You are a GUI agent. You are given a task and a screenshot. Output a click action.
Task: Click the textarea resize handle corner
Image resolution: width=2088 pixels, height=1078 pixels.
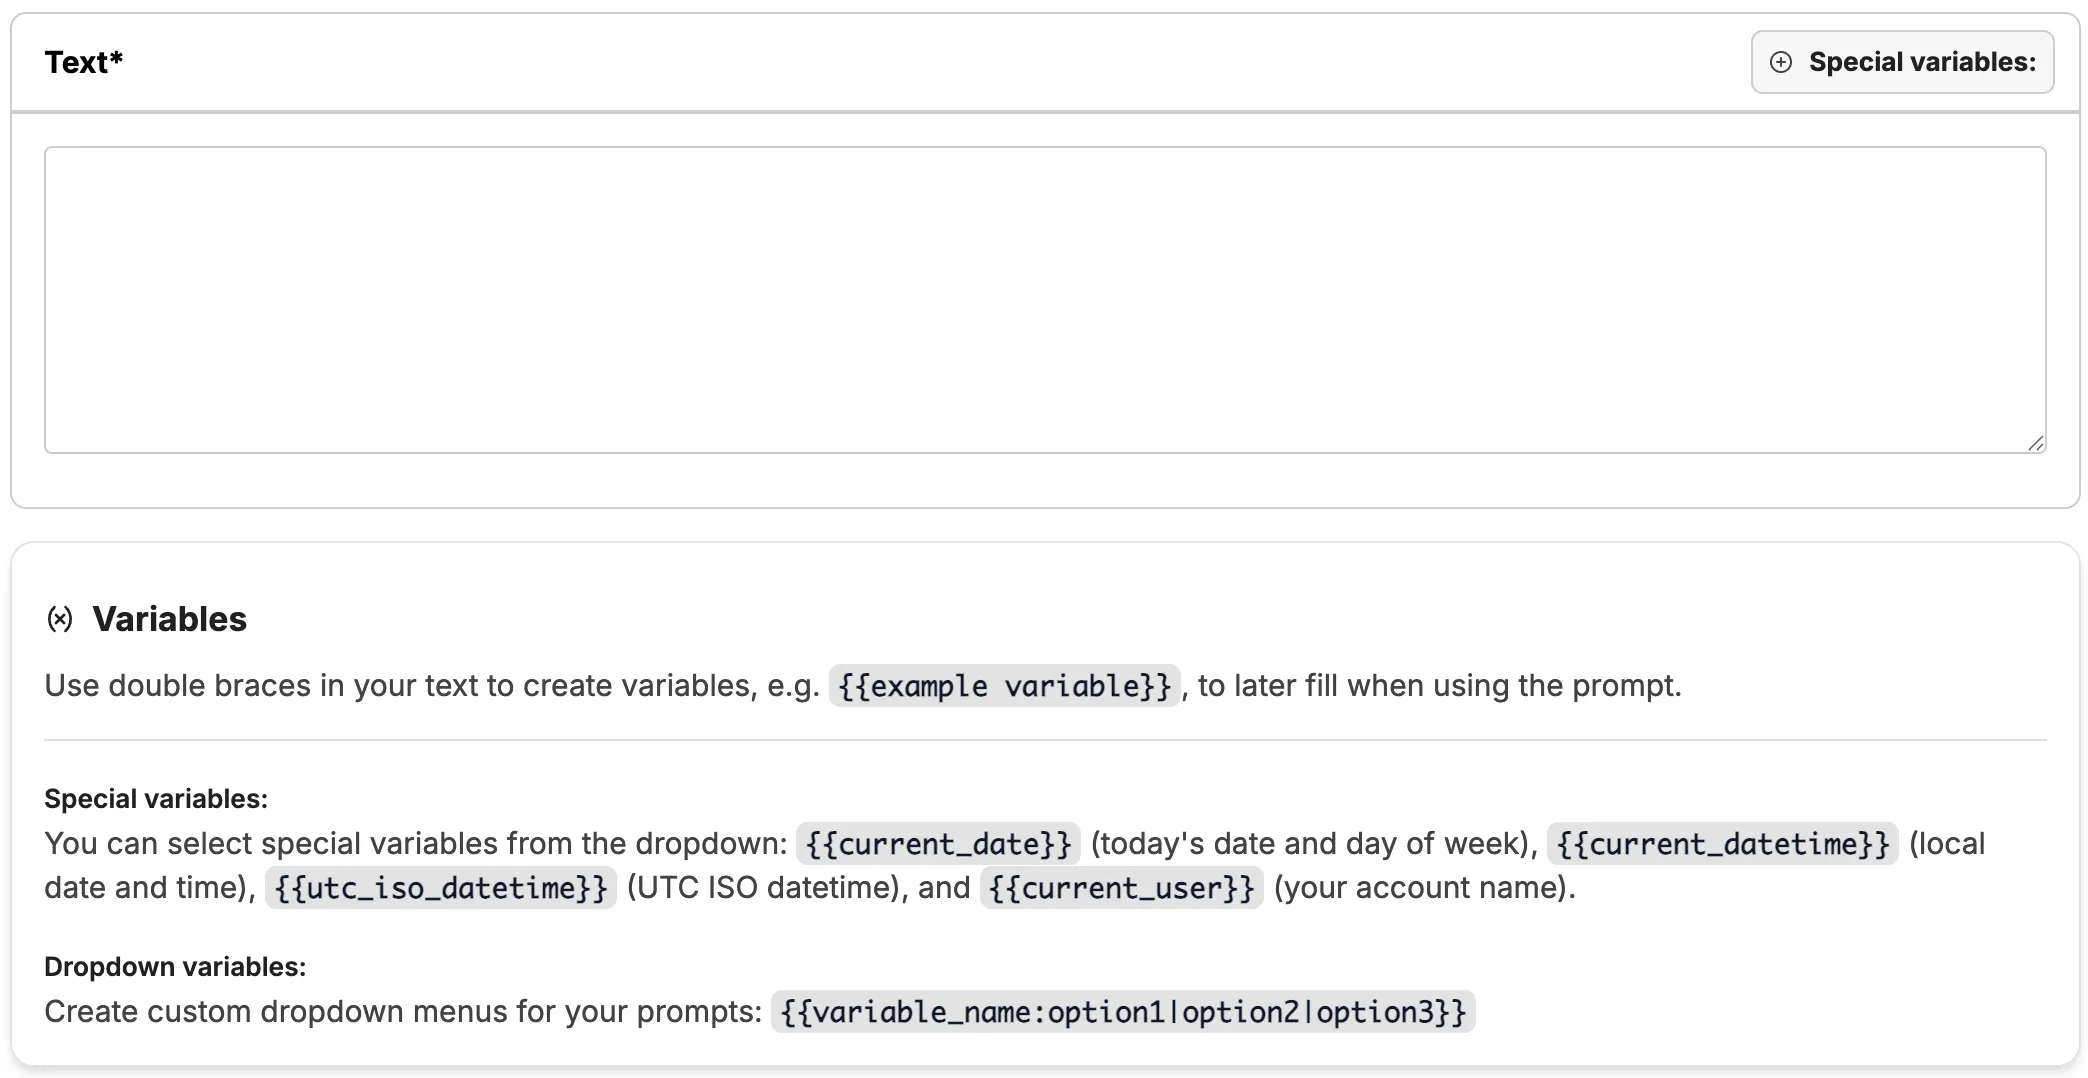2035,443
